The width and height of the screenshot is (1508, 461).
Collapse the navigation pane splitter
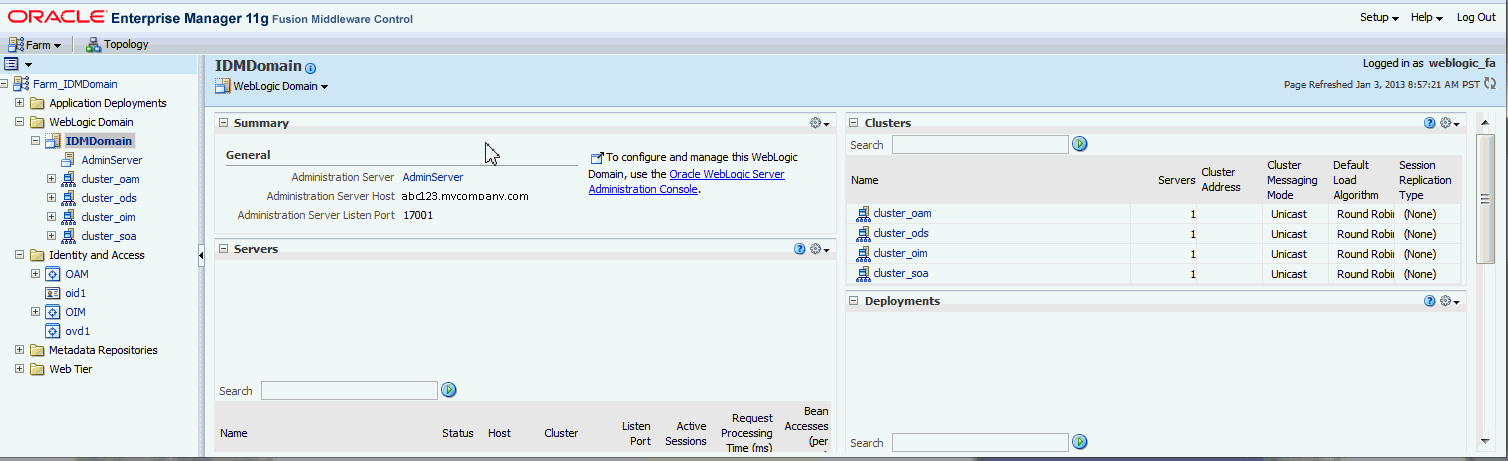[x=201, y=257]
